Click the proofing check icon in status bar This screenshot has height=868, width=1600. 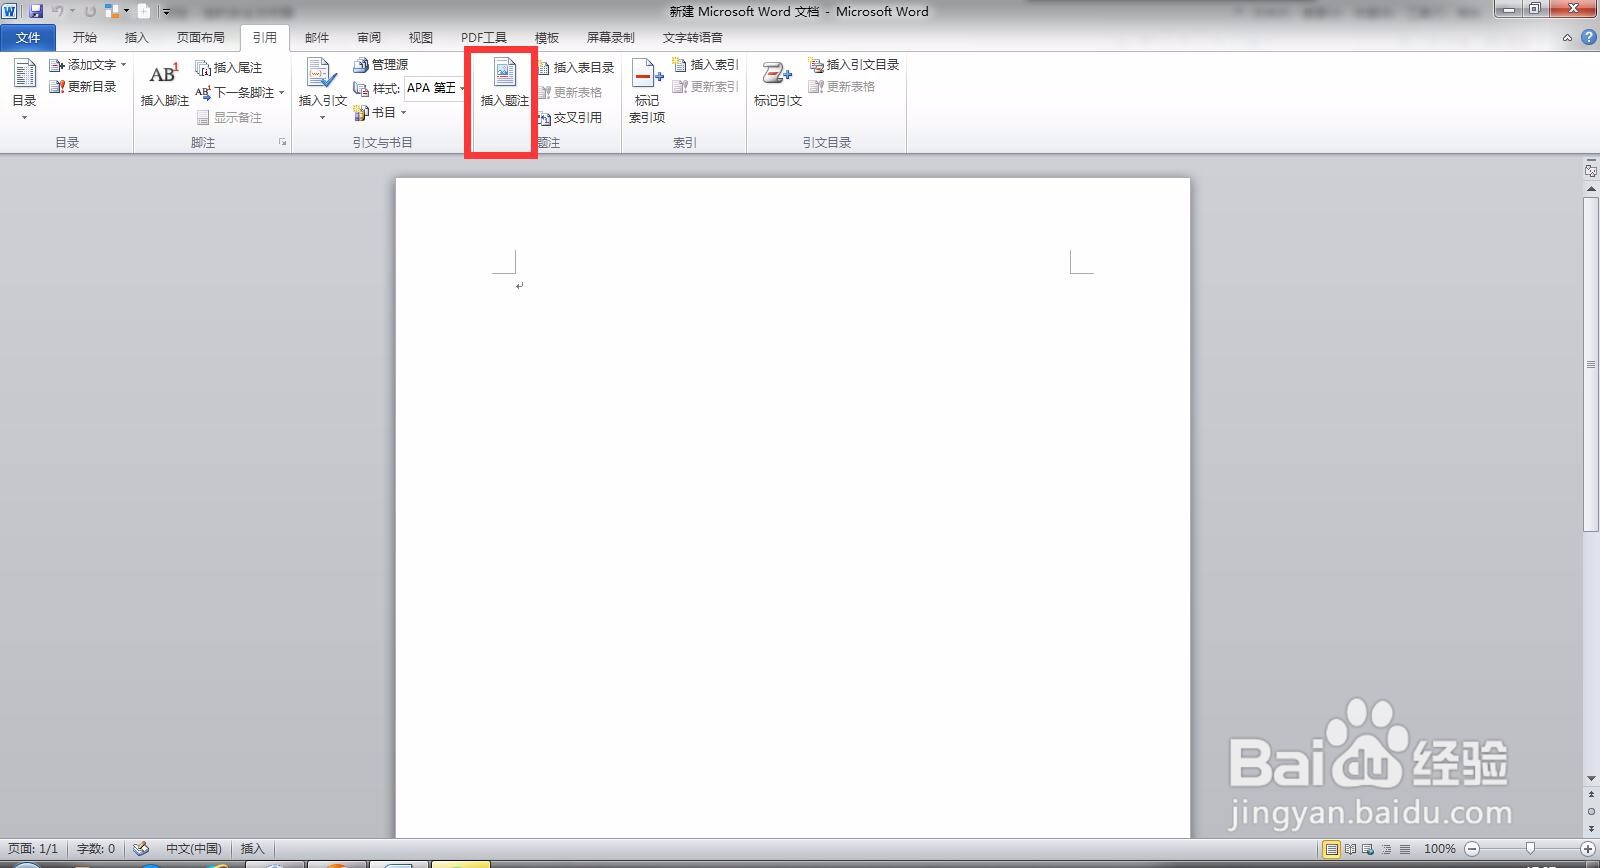(141, 849)
